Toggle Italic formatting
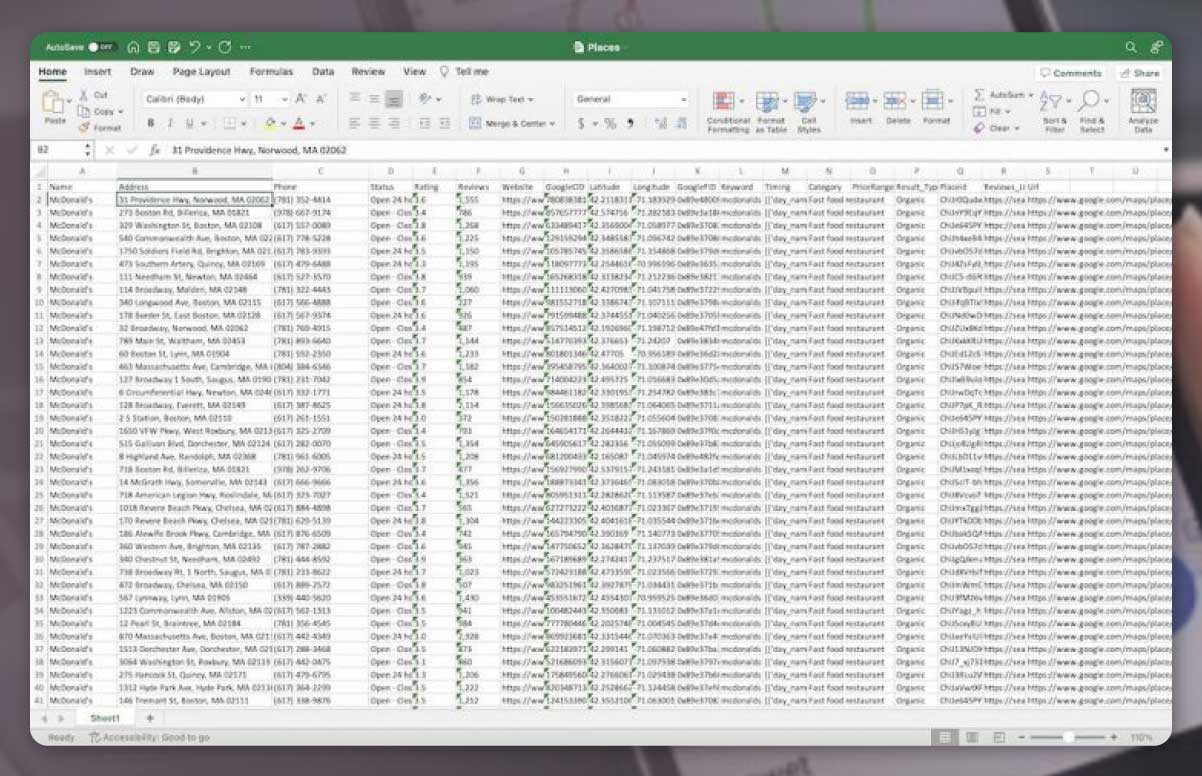Viewport: 1202px width, 776px height. pyautogui.click(x=169, y=123)
